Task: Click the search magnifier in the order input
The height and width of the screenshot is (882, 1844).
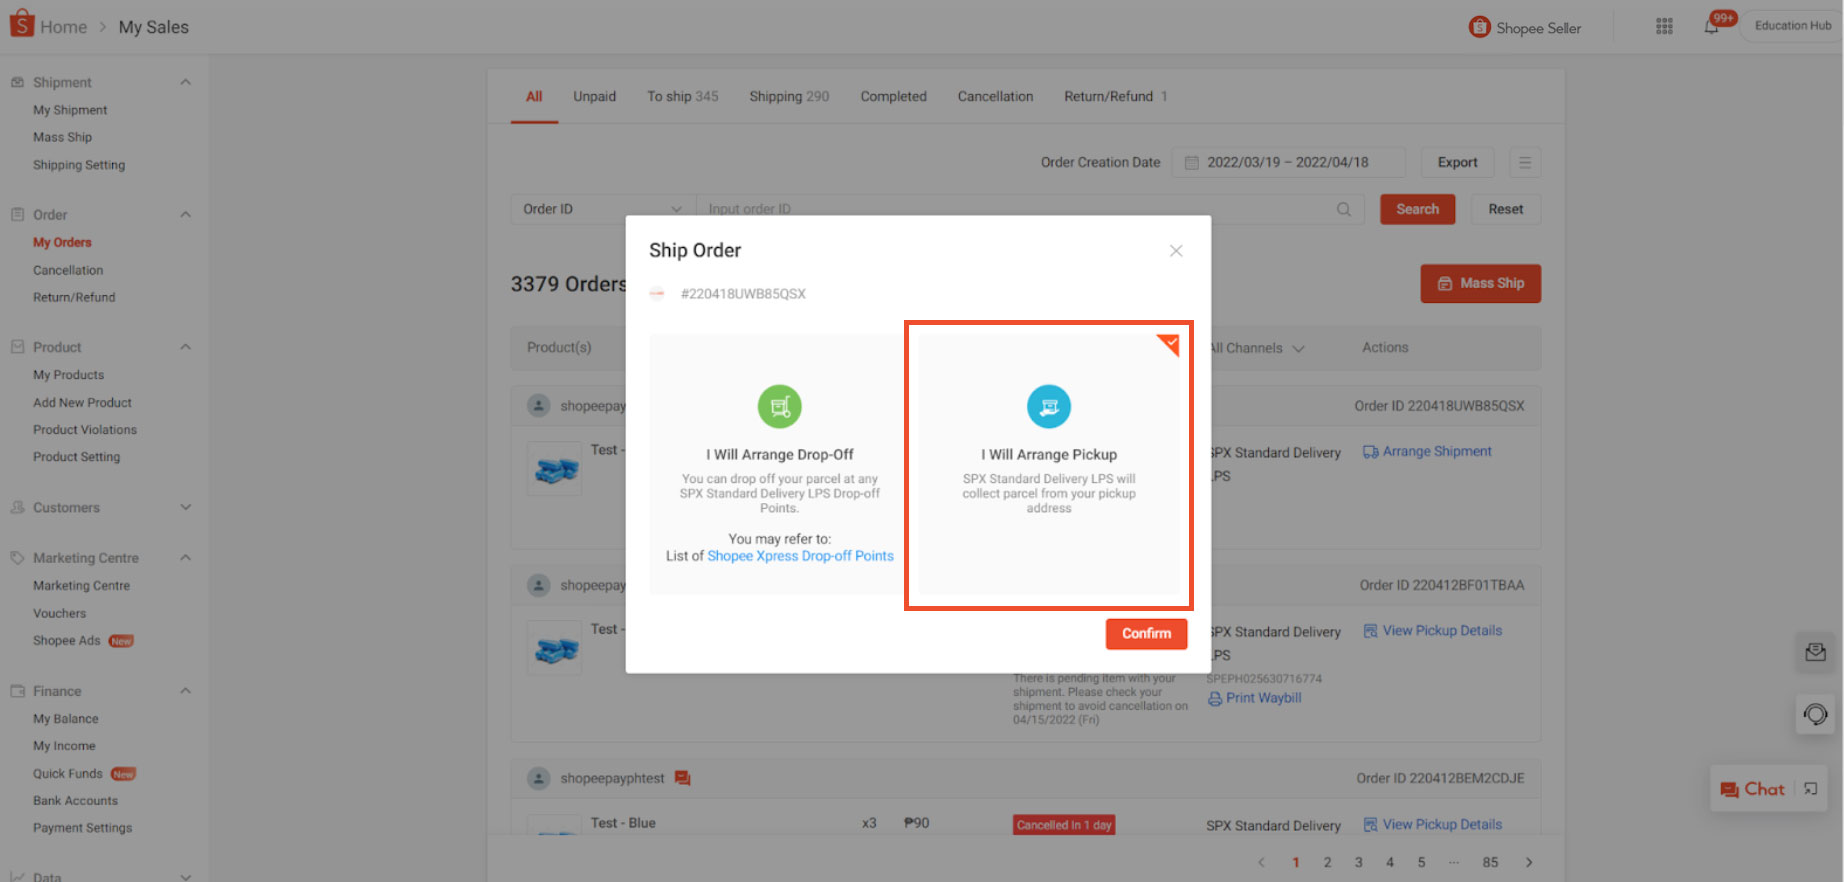Action: pos(1344,209)
